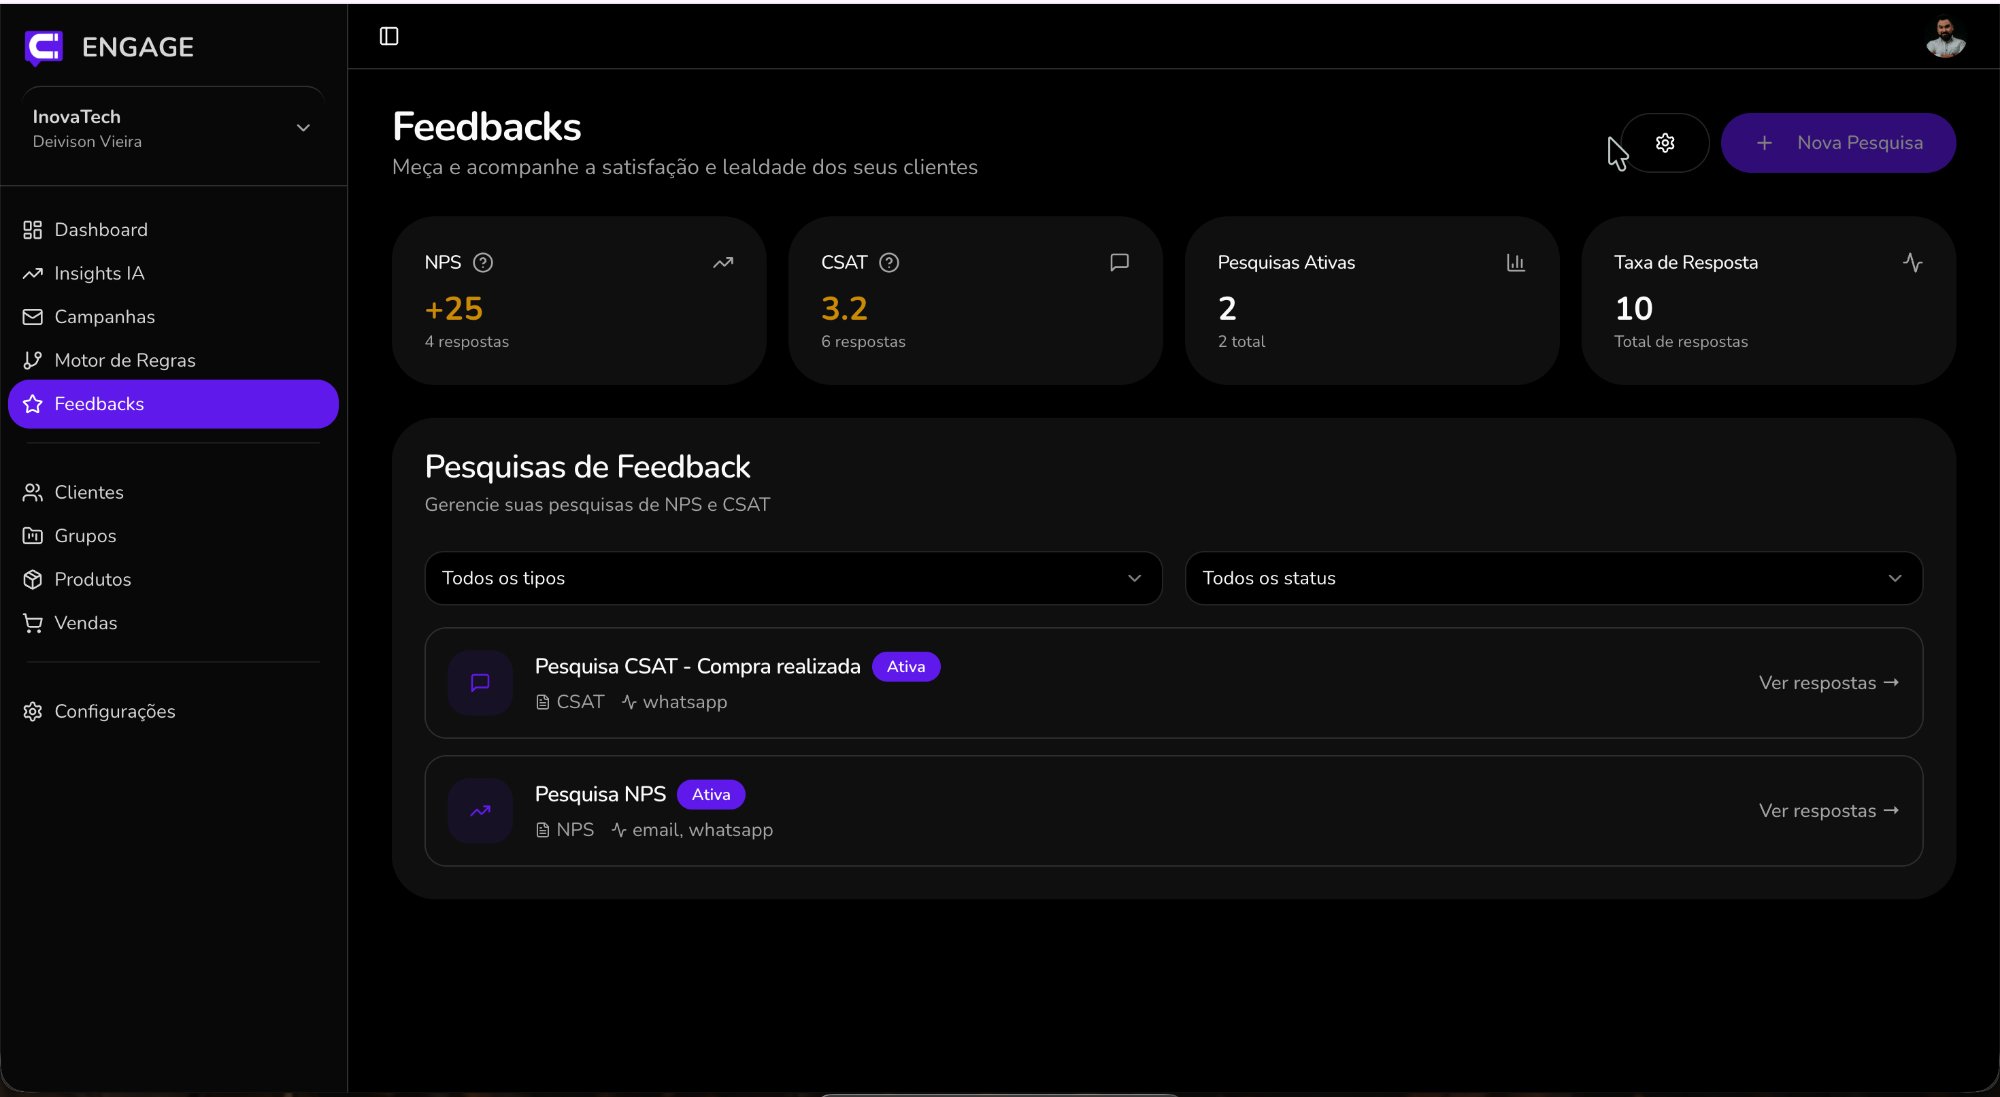Screen dimensions: 2000x1097
Task: Click the Taxa de Resposta activity icon
Action: pos(1913,263)
